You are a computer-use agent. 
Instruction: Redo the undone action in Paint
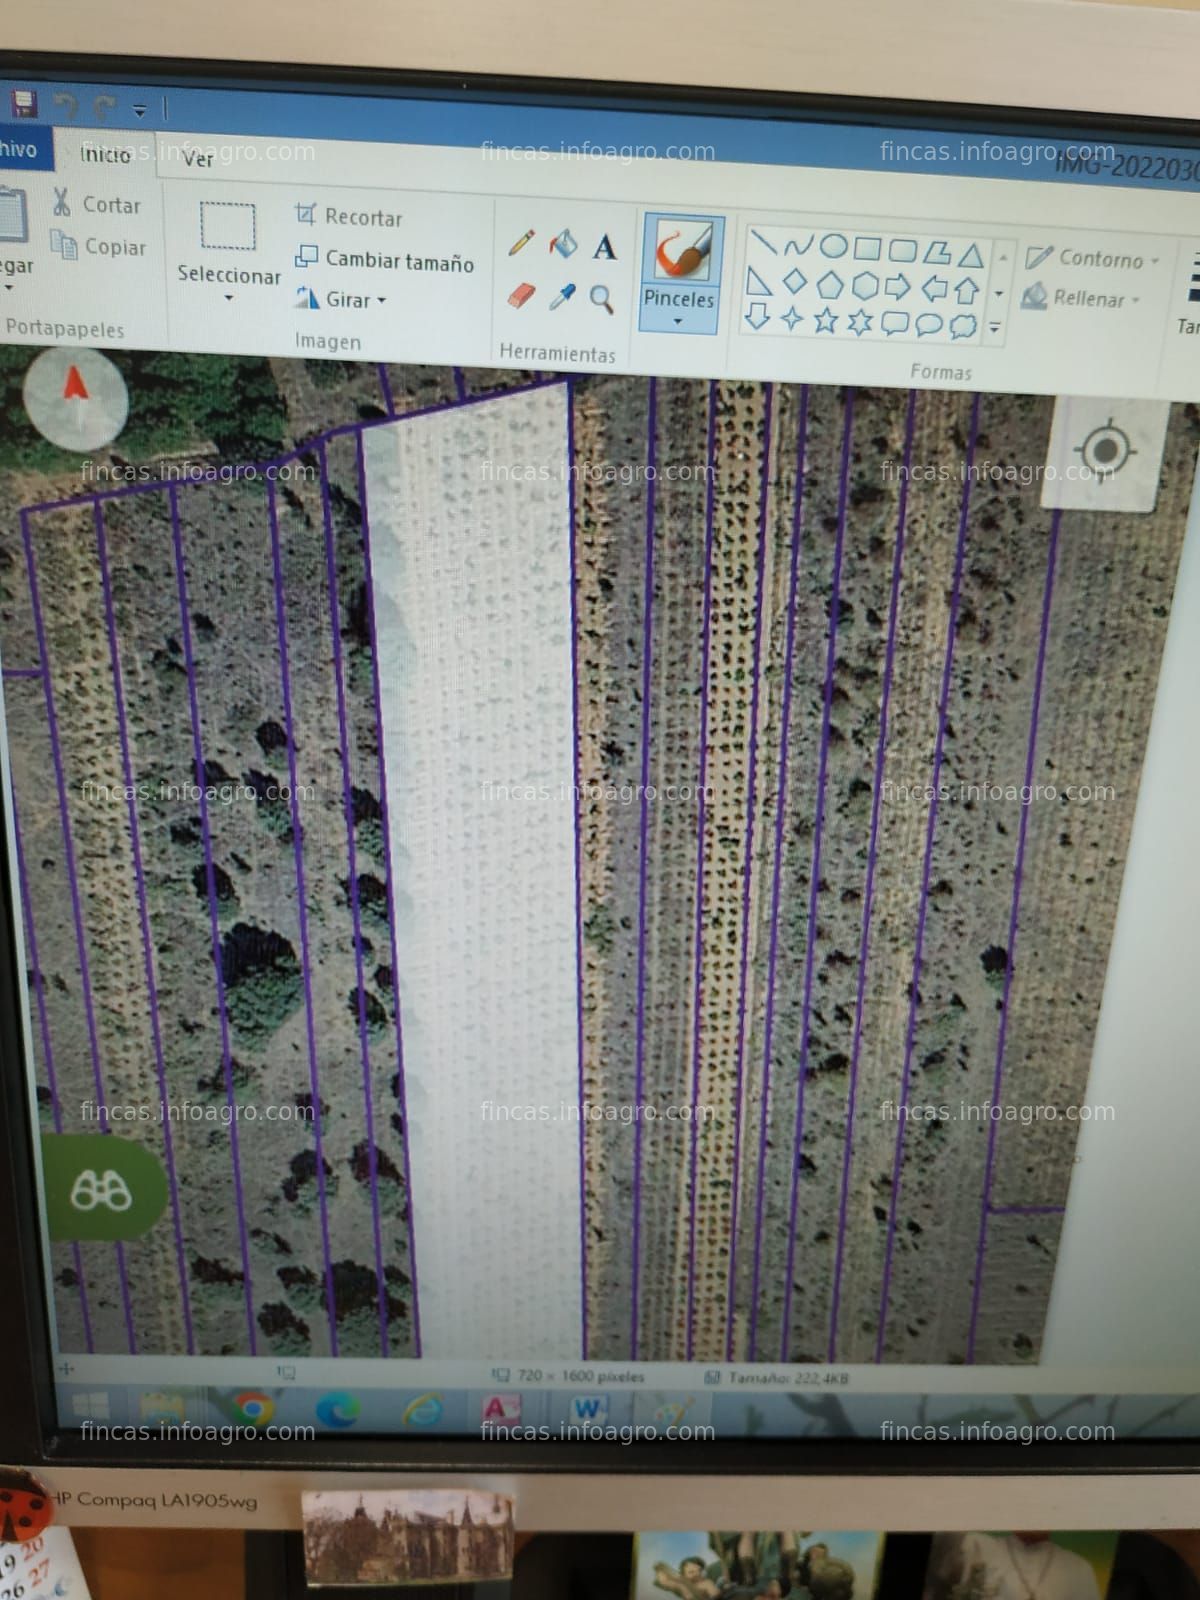point(104,106)
